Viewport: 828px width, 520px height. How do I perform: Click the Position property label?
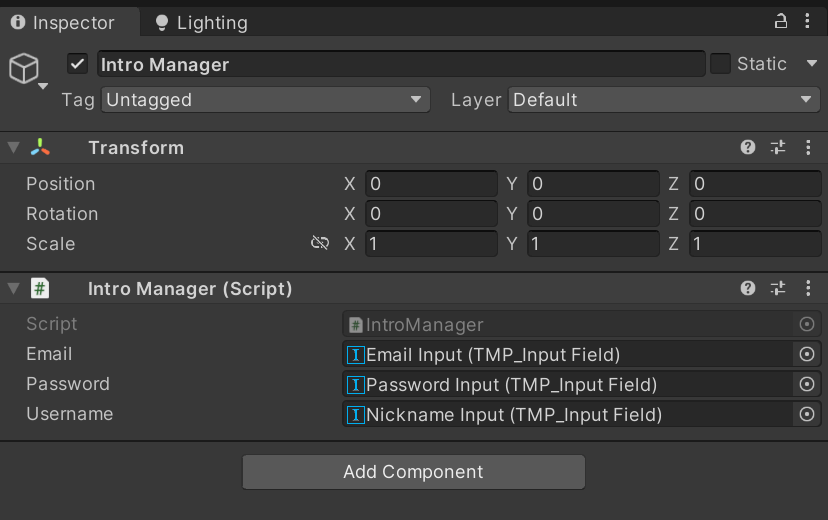[x=61, y=183]
